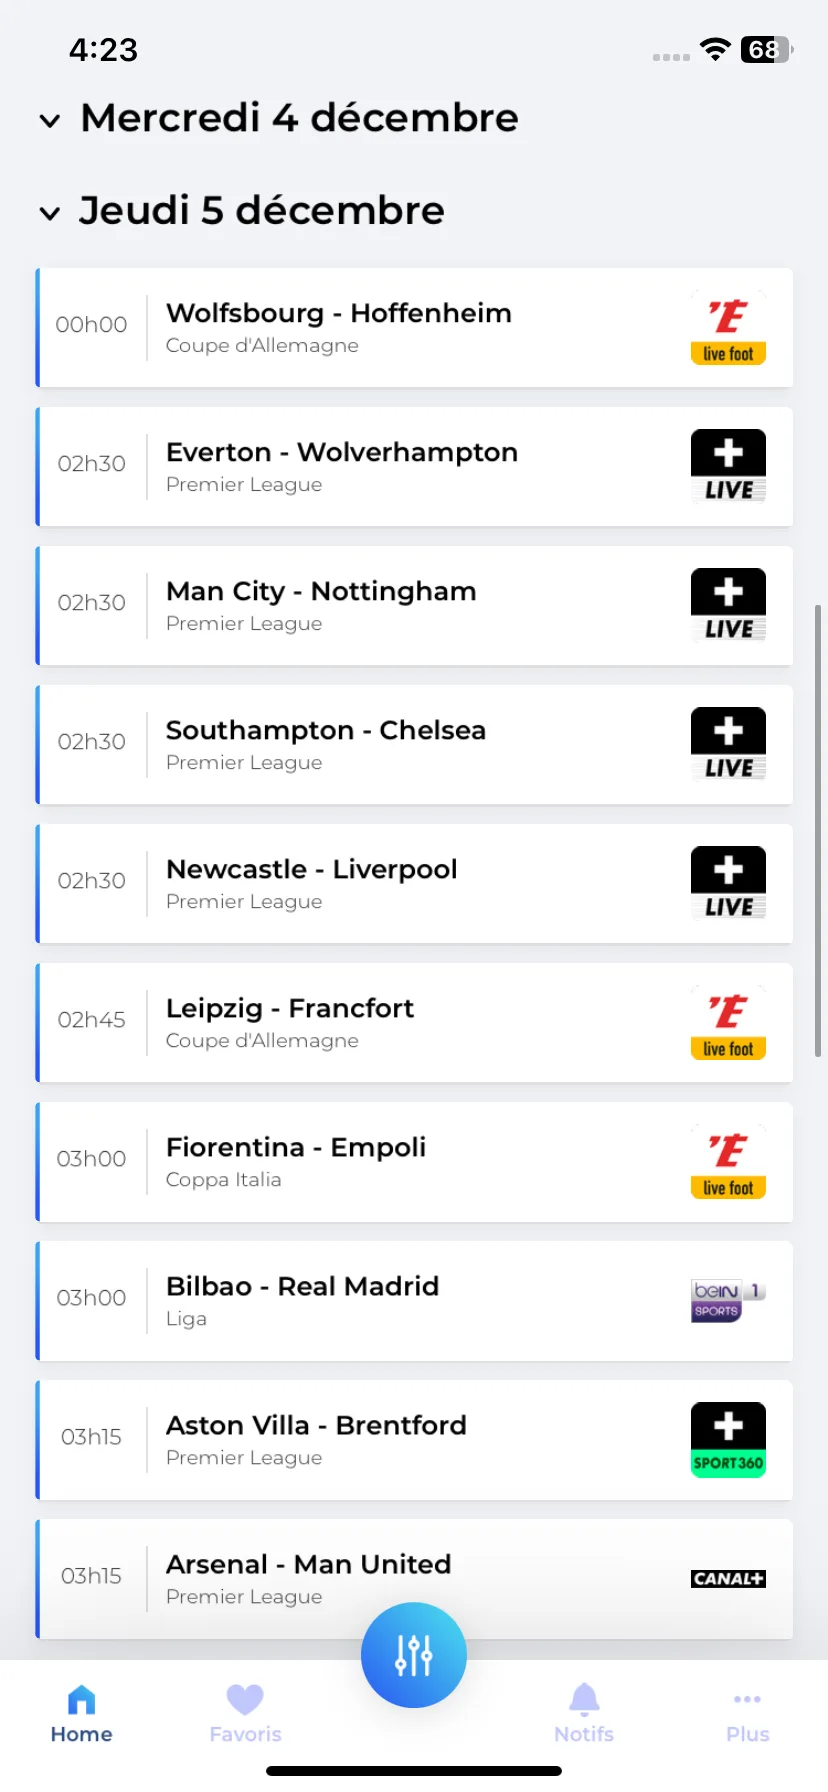Open Man City - Nottingham match
Viewport: 828px width, 1792px height.
[414, 606]
